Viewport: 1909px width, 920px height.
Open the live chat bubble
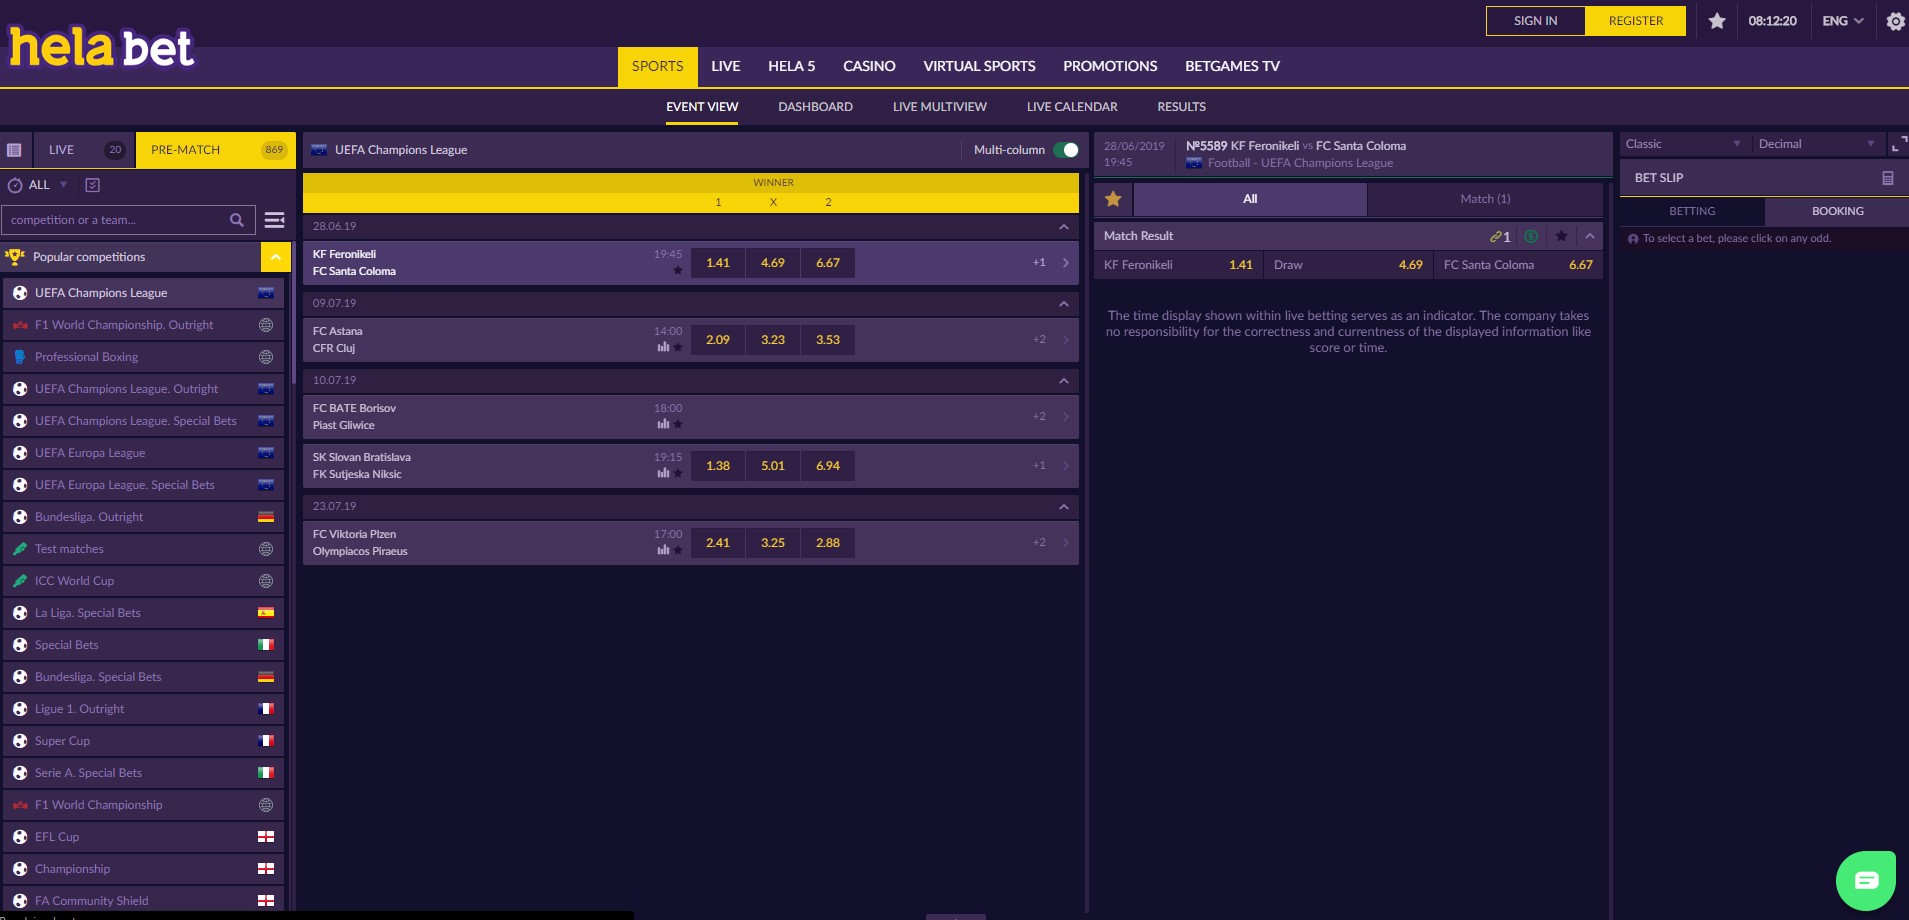[x=1866, y=880]
